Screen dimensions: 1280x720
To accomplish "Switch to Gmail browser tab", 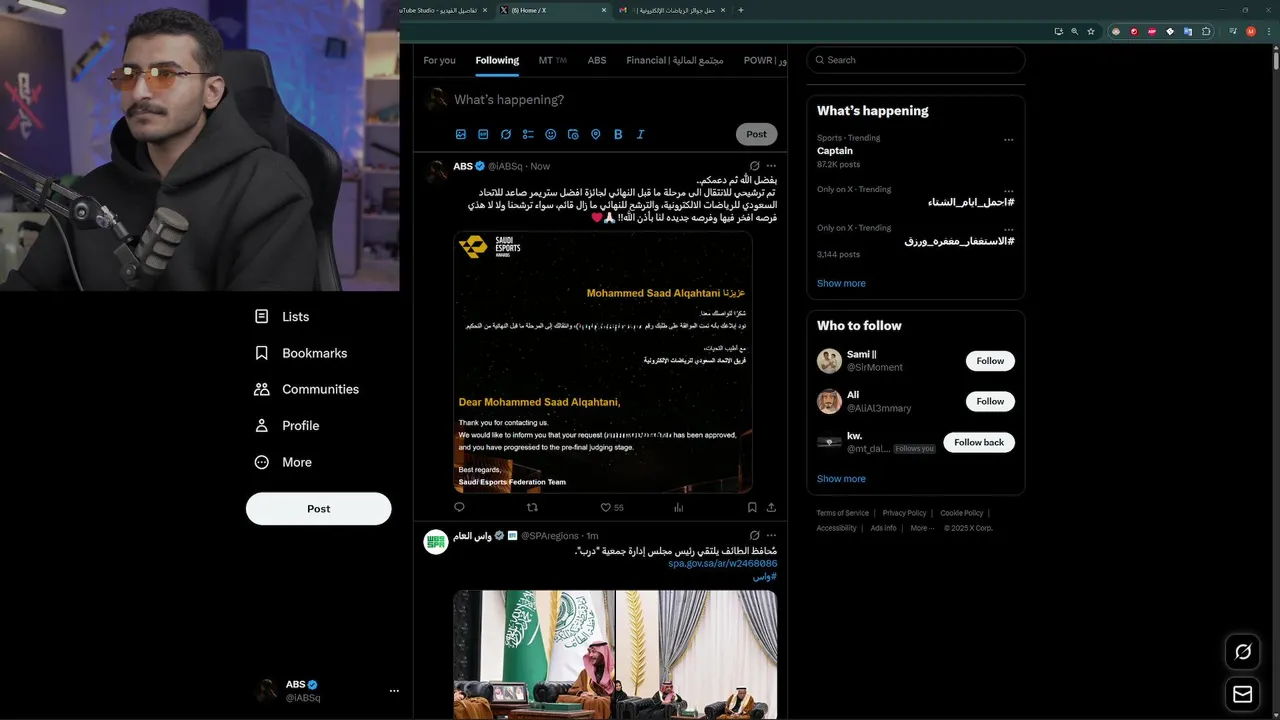I will click(670, 10).
